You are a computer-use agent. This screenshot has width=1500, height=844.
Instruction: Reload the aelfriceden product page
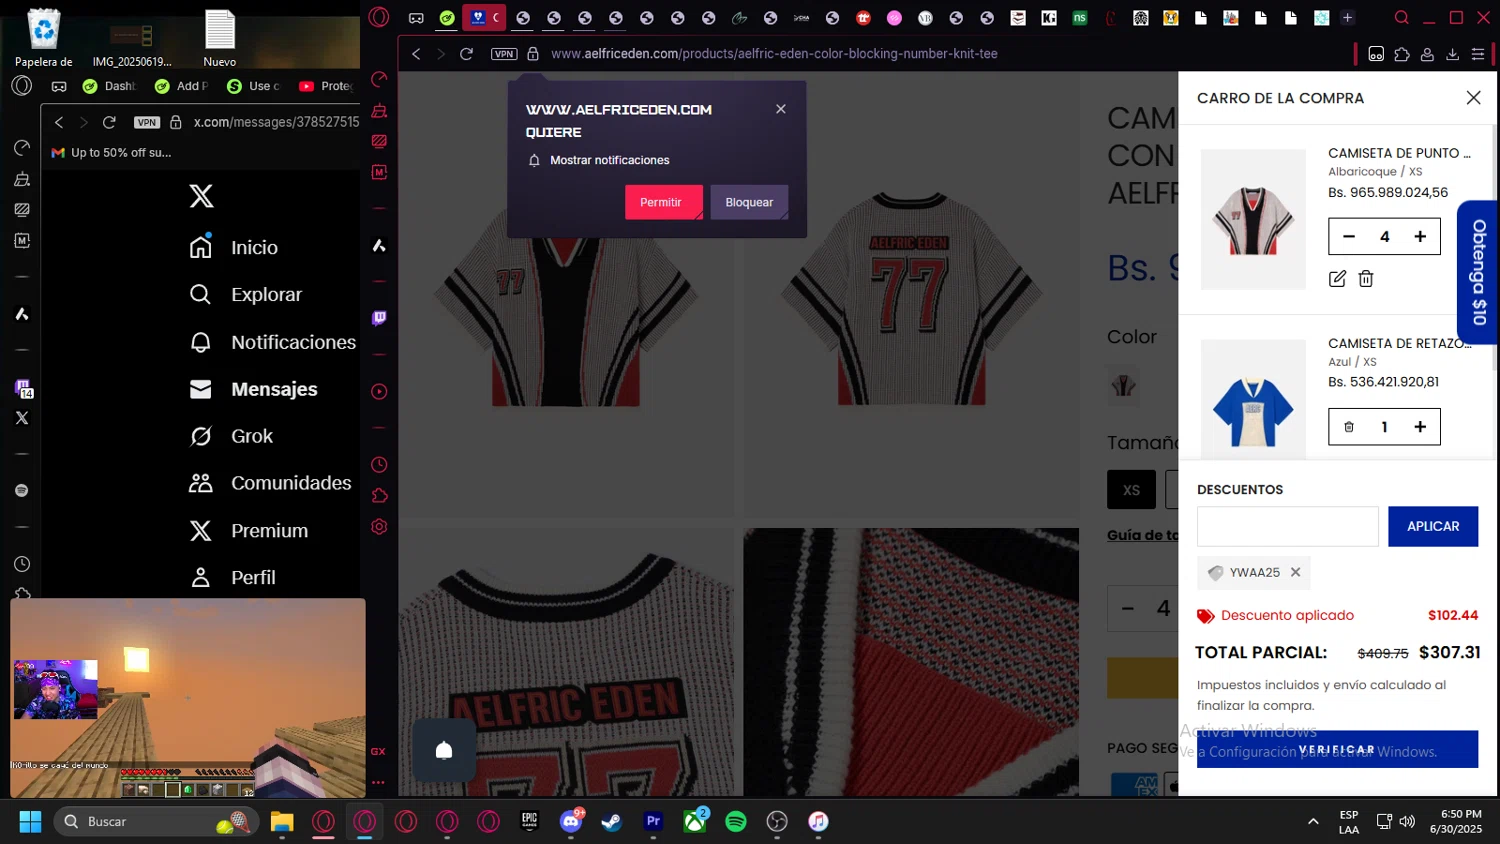(x=466, y=54)
